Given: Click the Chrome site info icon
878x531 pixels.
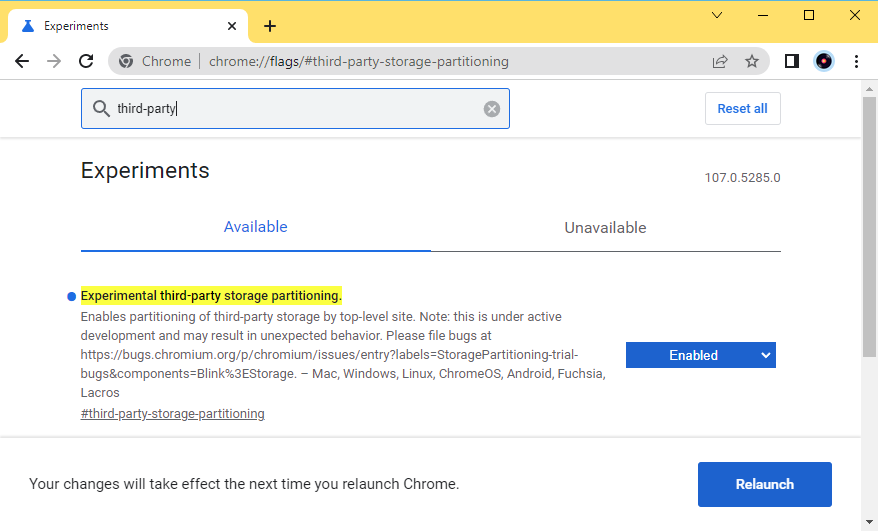Looking at the screenshot, I should tap(126, 61).
